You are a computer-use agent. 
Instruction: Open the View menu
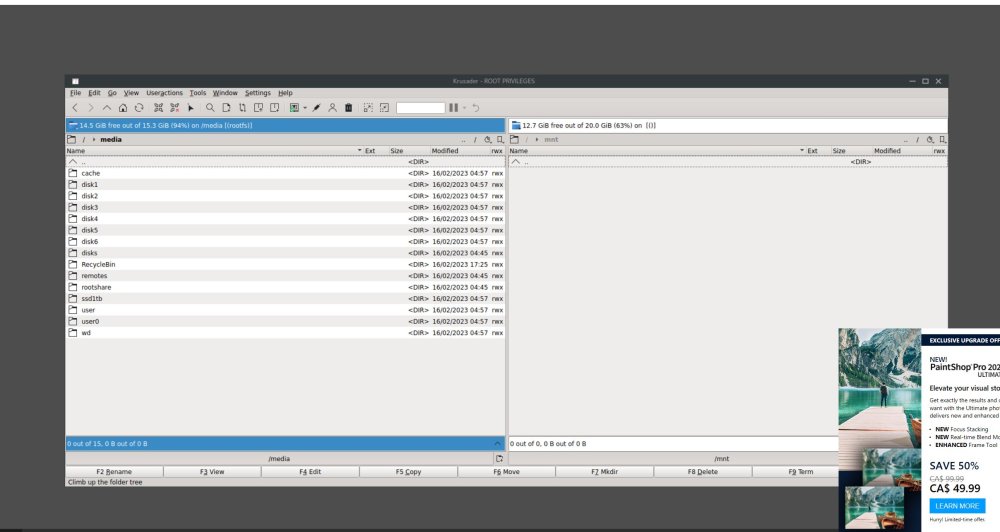pyautogui.click(x=131, y=92)
